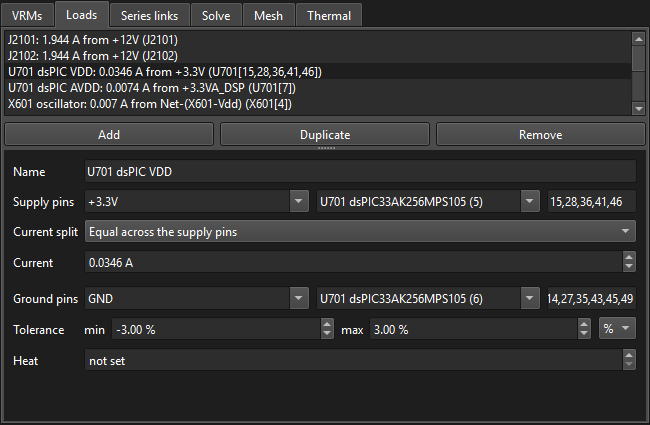650x425 pixels.
Task: Click the Current value field 0.0346 A
Action: pos(354,262)
